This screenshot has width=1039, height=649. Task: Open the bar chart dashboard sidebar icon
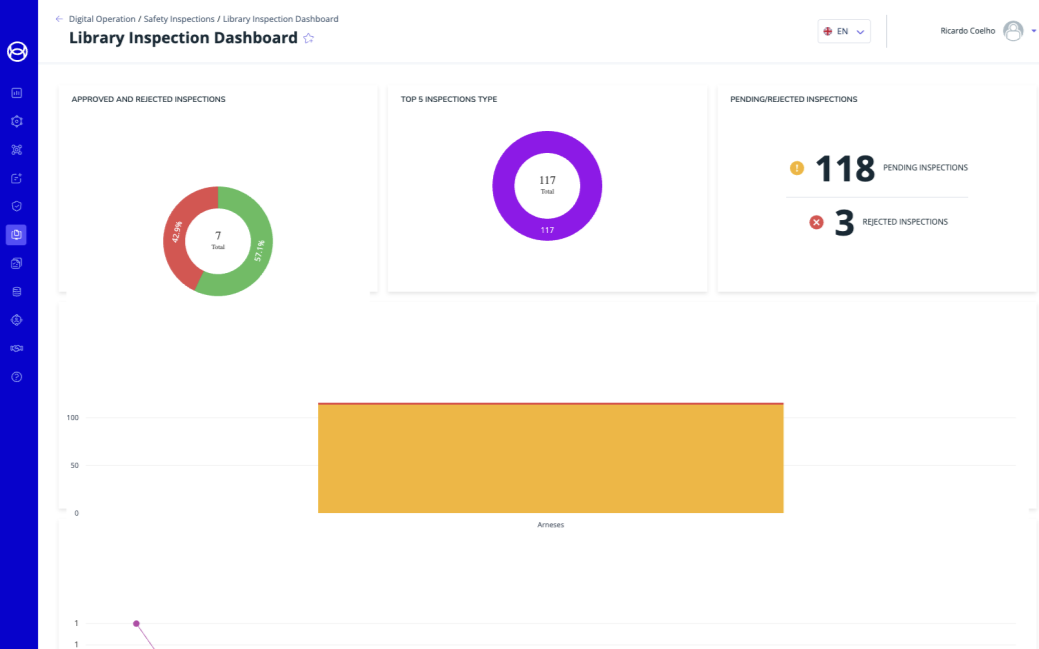[17, 93]
